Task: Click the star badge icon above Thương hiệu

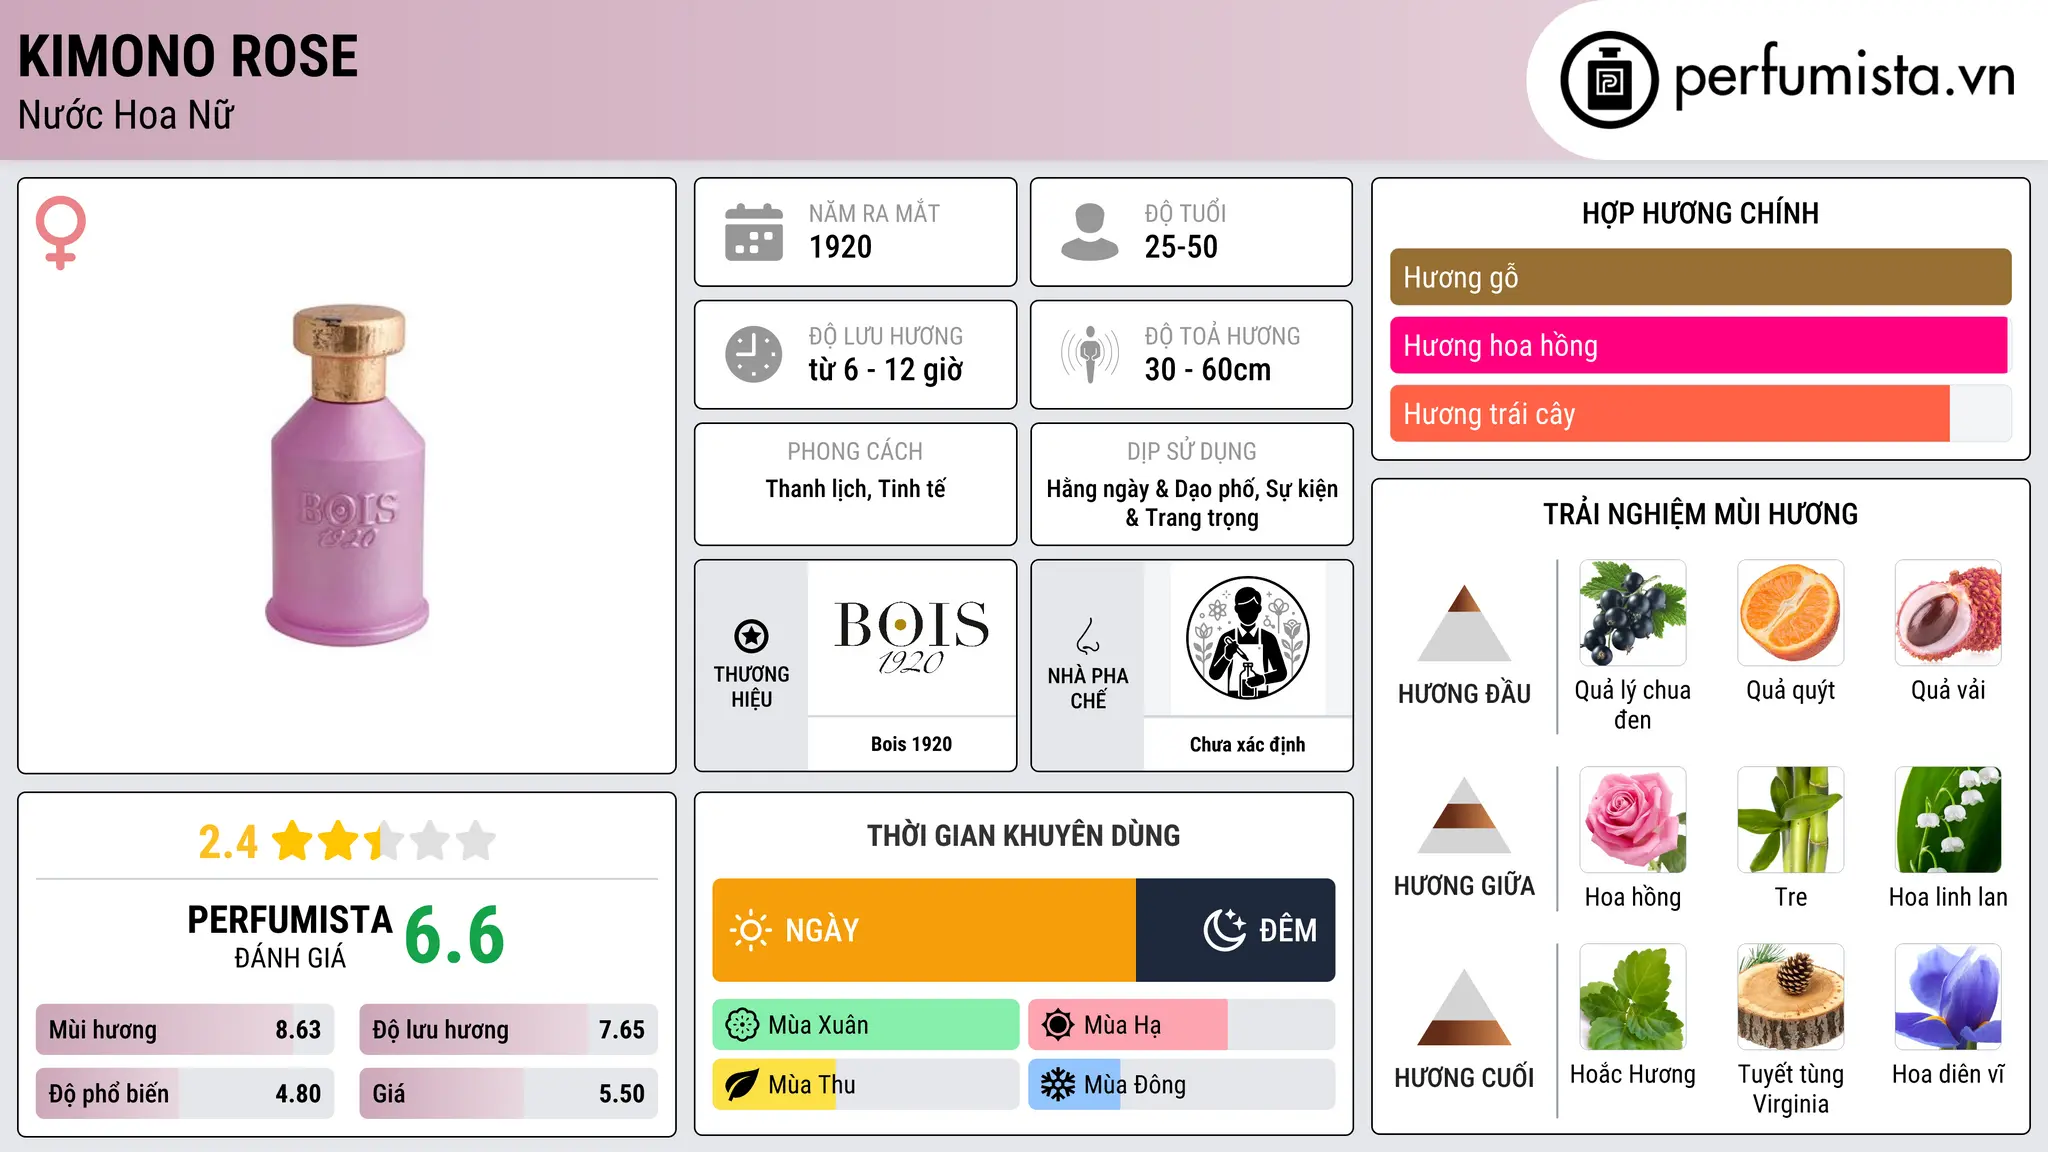Action: 751,636
